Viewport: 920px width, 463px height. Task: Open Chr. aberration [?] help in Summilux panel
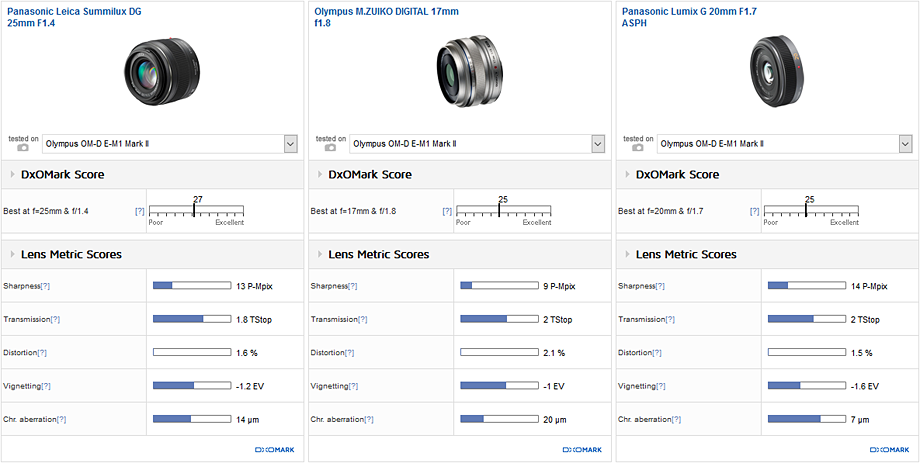61,420
